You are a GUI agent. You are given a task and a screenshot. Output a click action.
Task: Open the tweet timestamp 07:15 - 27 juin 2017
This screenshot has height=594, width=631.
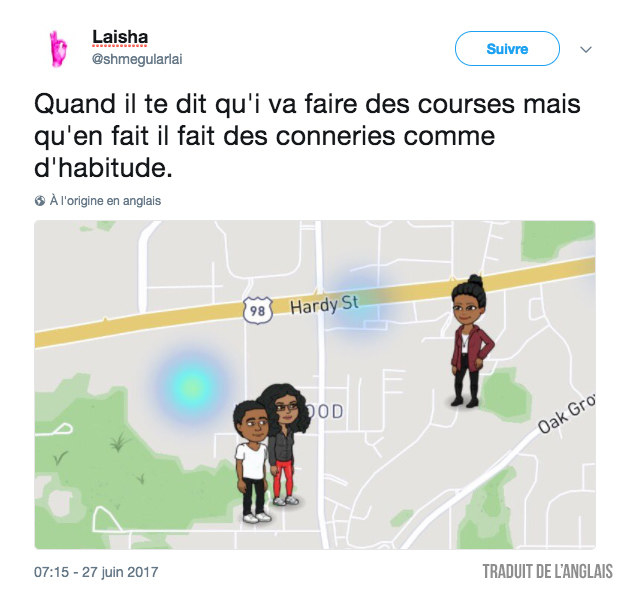pyautogui.click(x=96, y=572)
